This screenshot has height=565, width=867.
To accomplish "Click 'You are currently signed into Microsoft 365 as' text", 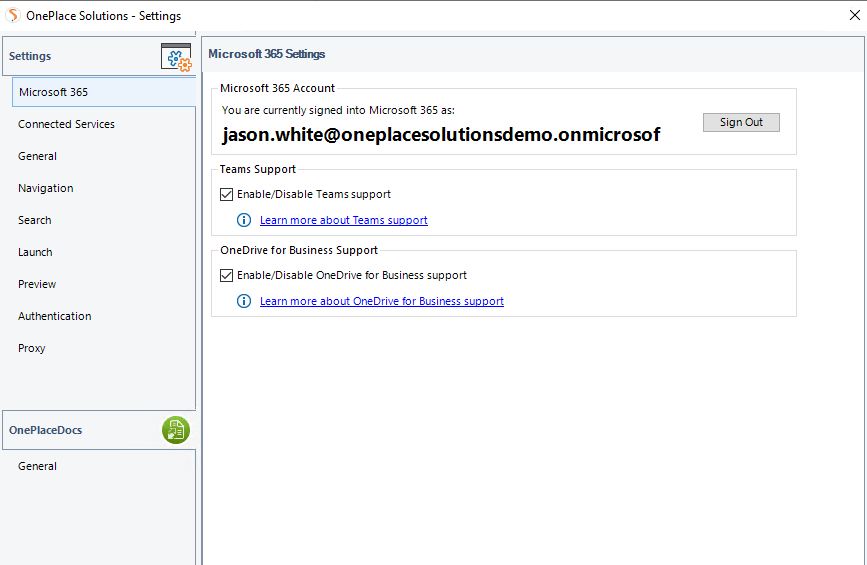I will [x=338, y=110].
